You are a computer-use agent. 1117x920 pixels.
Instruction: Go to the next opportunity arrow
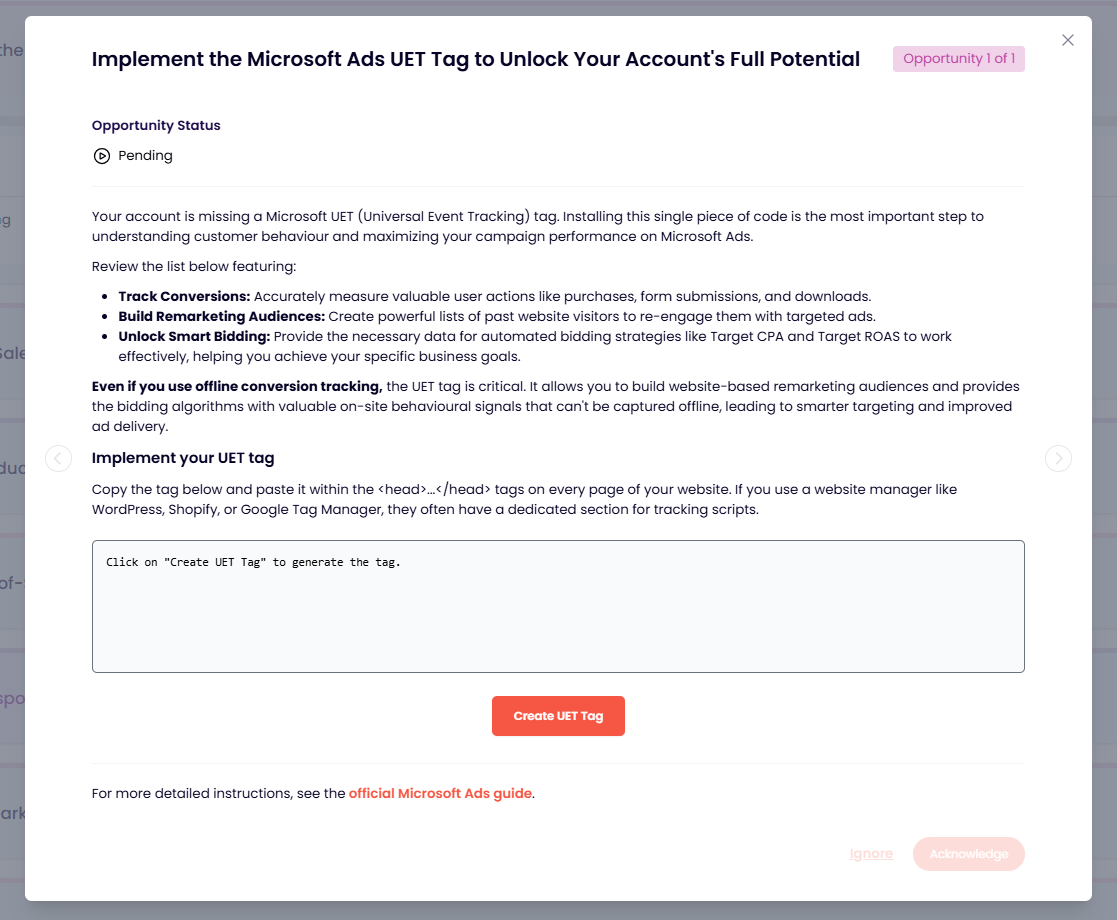[1059, 458]
